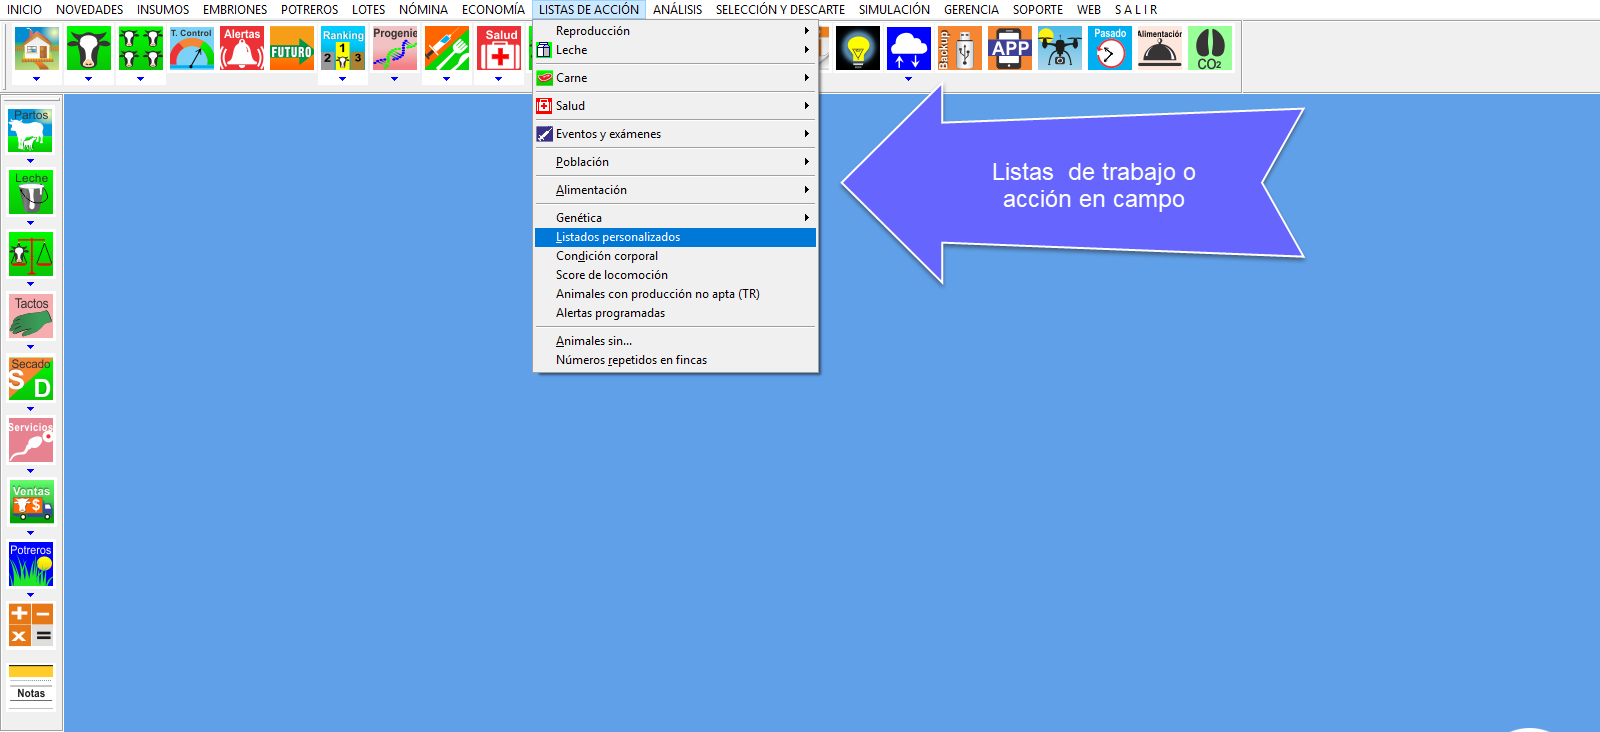Open the ANÁLISIS menu
The height and width of the screenshot is (732, 1600).
point(677,10)
